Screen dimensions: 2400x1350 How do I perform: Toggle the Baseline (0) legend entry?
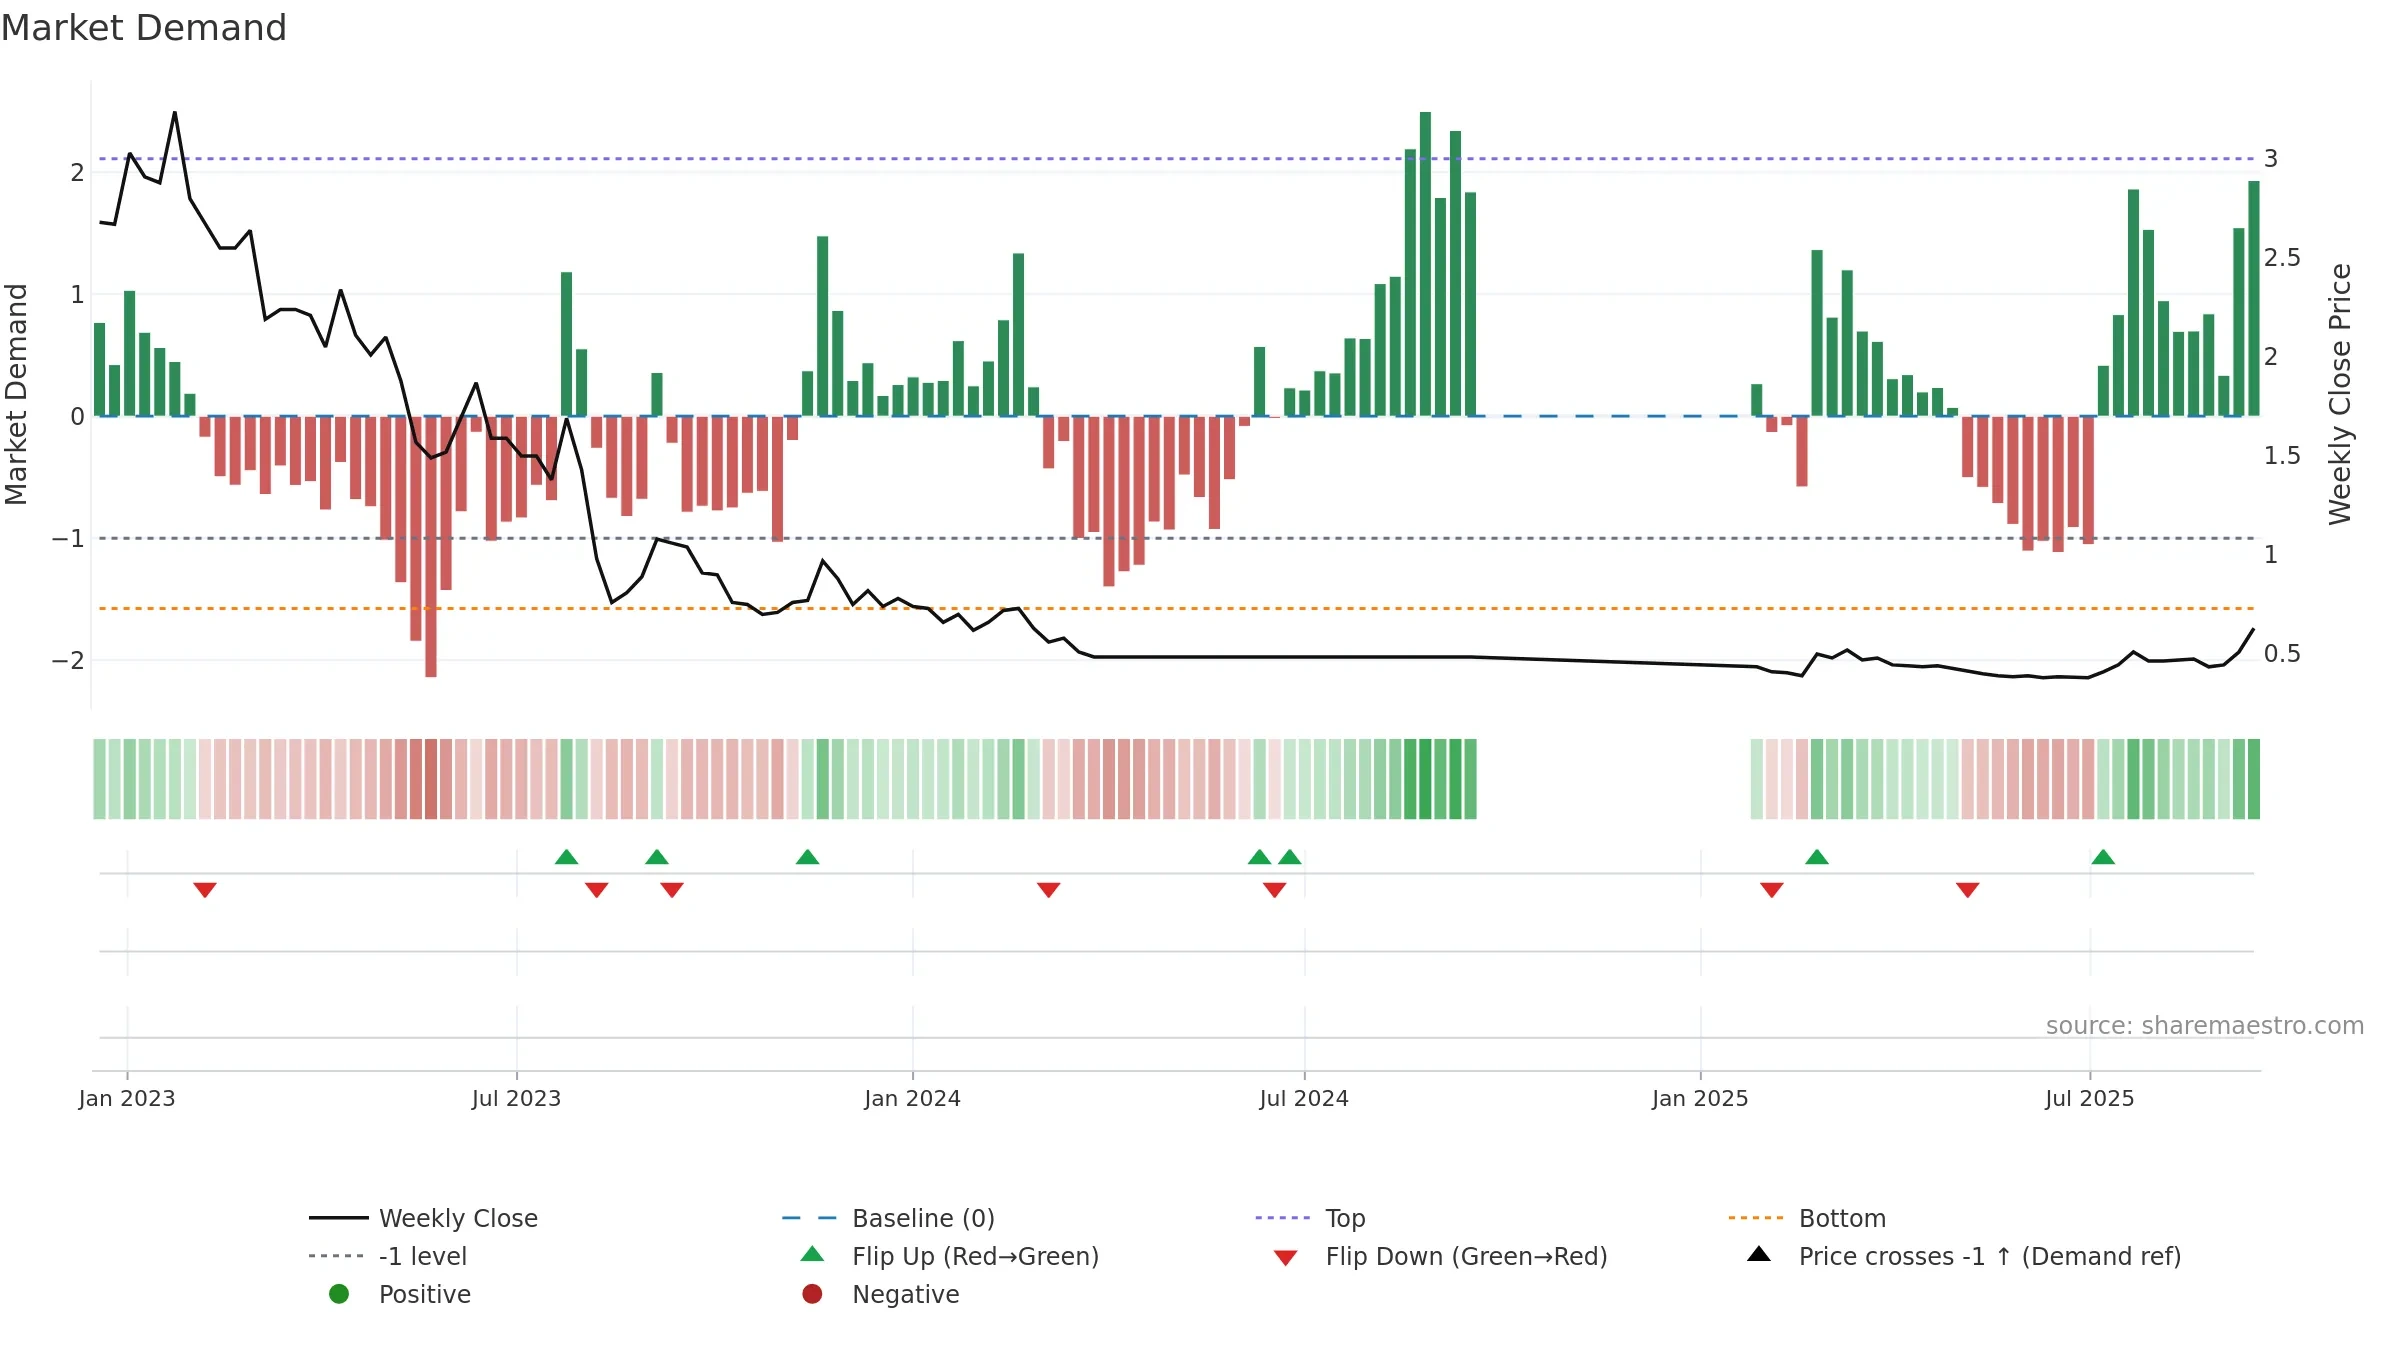coord(888,1218)
